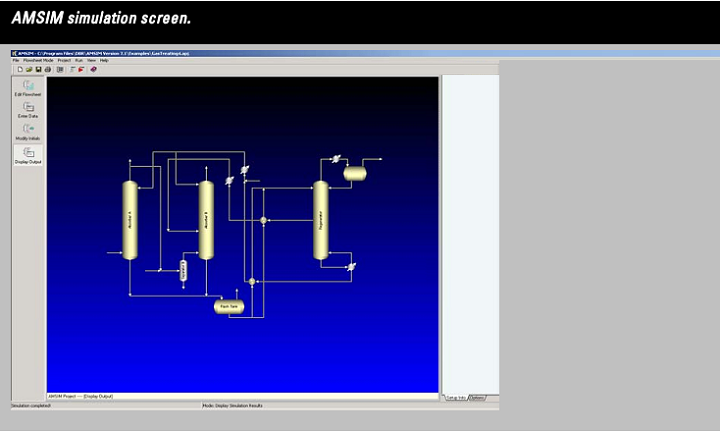Select the Absorber A column
The height and width of the screenshot is (432, 720).
pos(130,220)
